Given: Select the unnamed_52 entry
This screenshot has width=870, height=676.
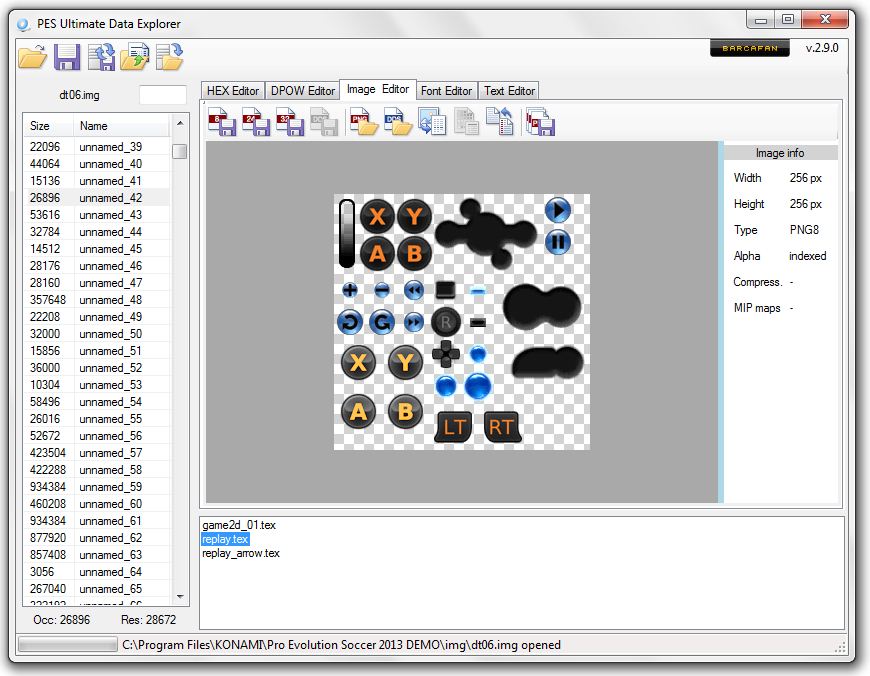Looking at the screenshot, I should [x=97, y=368].
